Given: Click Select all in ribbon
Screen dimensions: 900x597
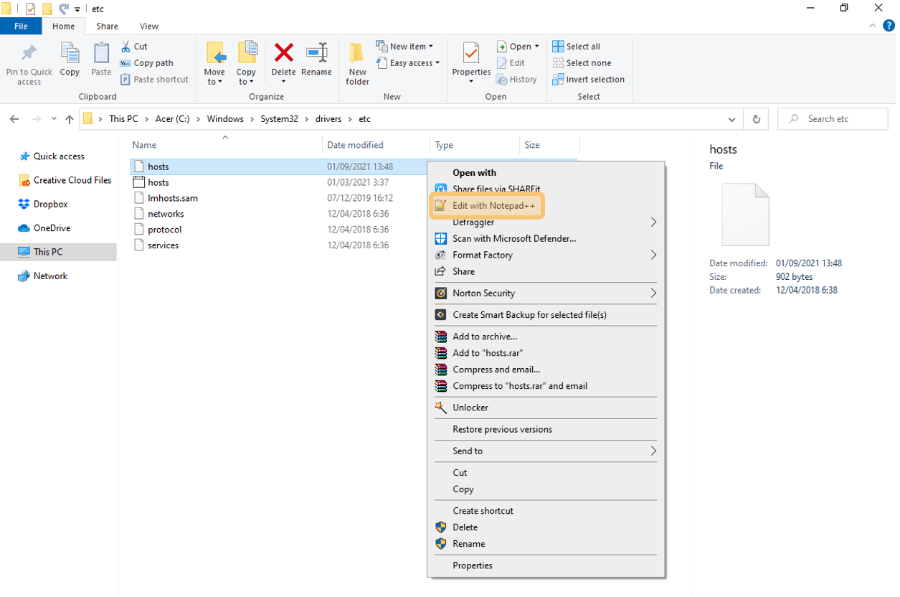Looking at the screenshot, I should click(x=576, y=46).
